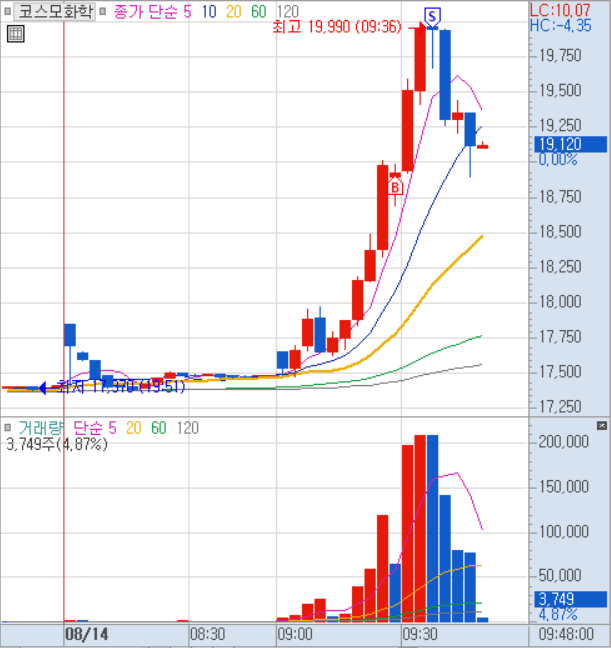
Task: Click the 09:48:00 current time label
Action: 570,635
